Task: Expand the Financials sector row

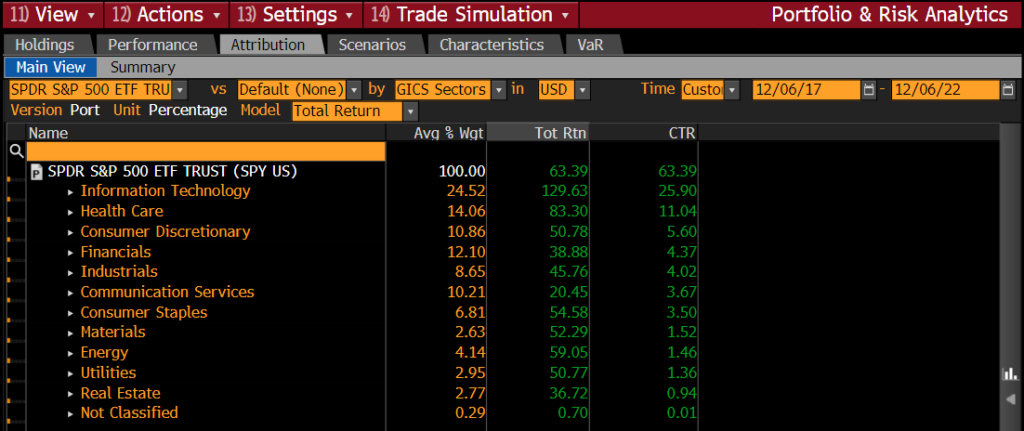Action: pos(71,253)
